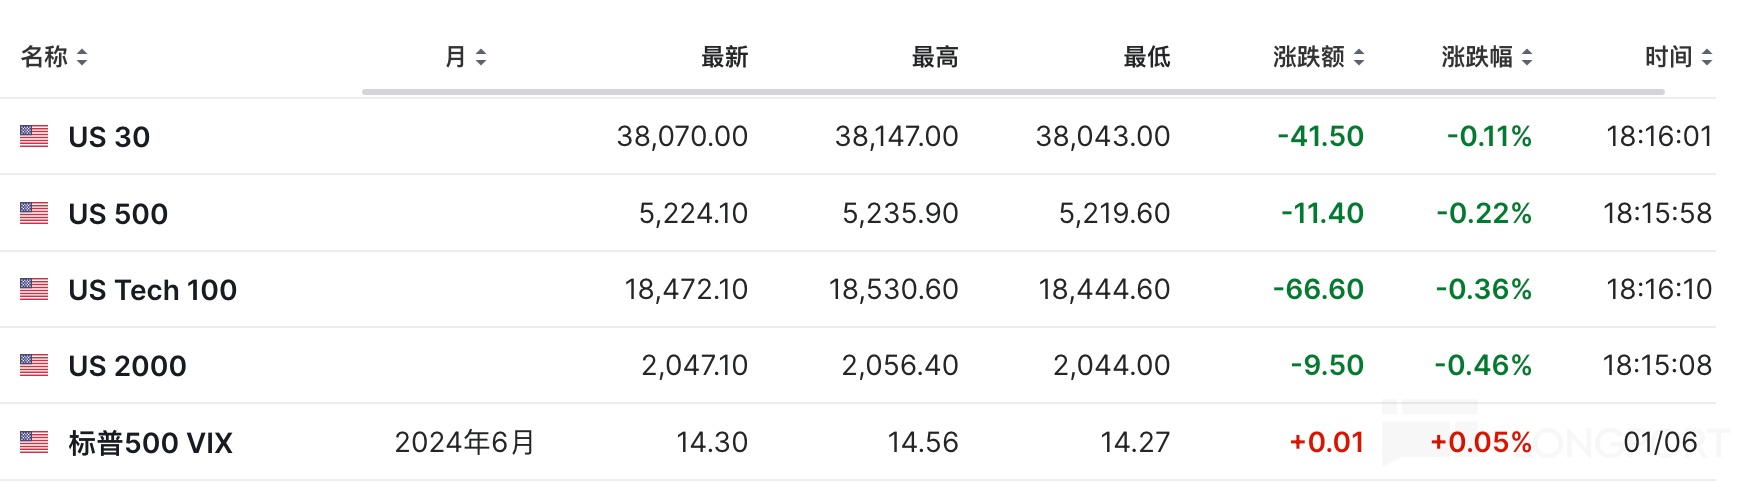
Task: Sort by 涨跌幅 column arrows
Action: coord(1527,58)
